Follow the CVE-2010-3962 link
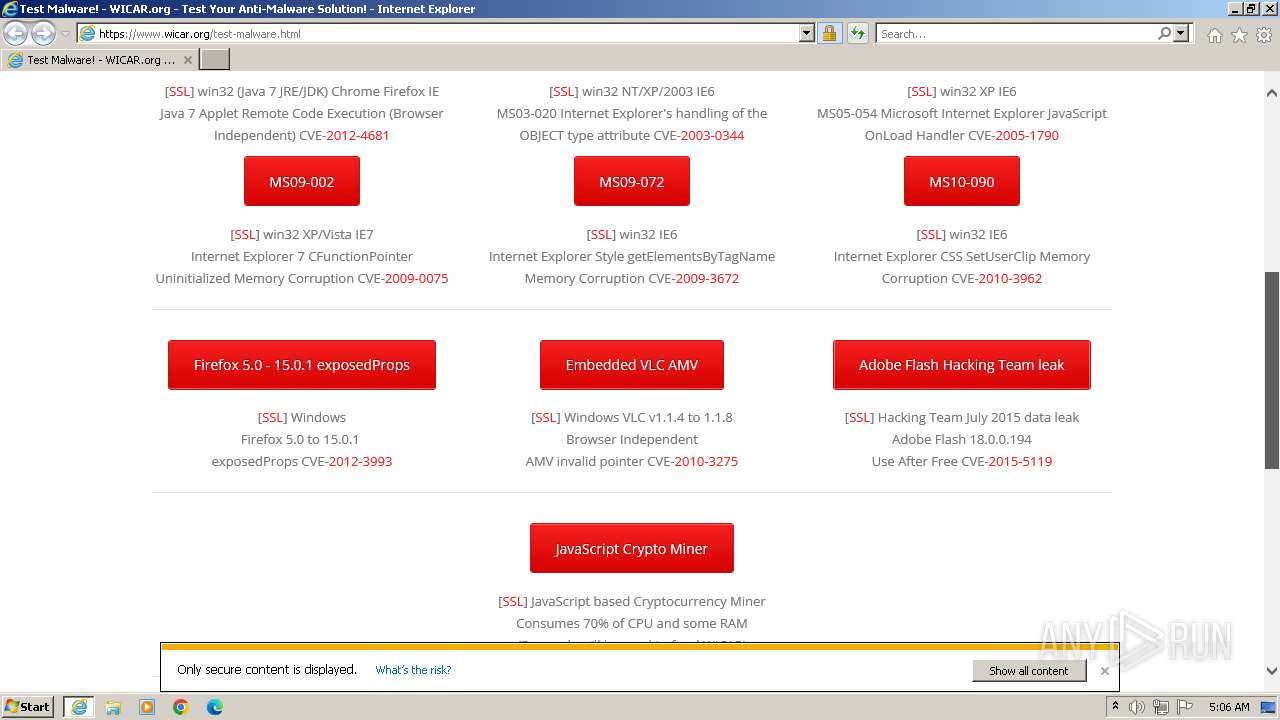The width and height of the screenshot is (1280, 720). click(x=1010, y=278)
